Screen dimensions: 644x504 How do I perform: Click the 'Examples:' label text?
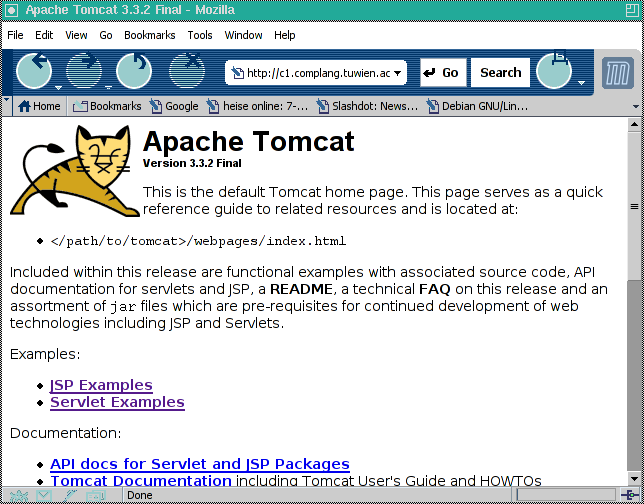(x=45, y=354)
